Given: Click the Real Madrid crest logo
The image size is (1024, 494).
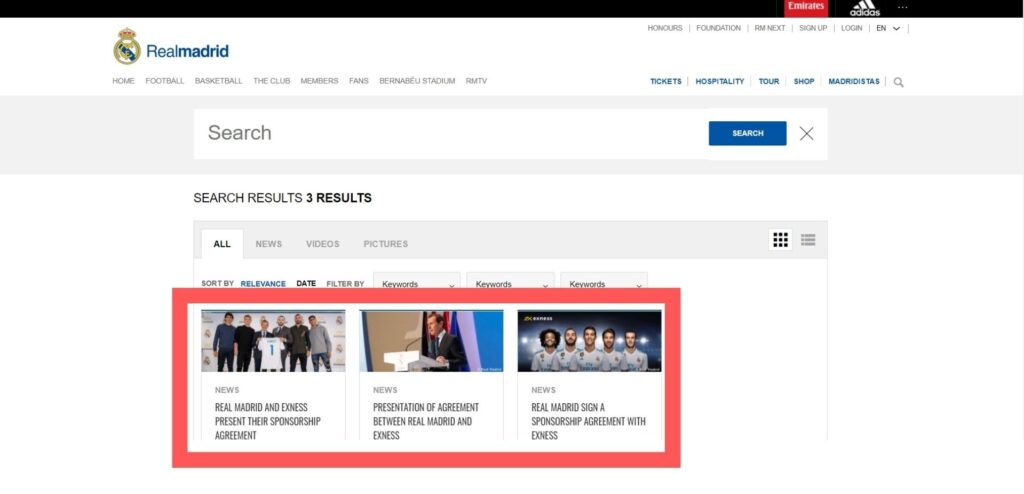Looking at the screenshot, I should point(127,47).
